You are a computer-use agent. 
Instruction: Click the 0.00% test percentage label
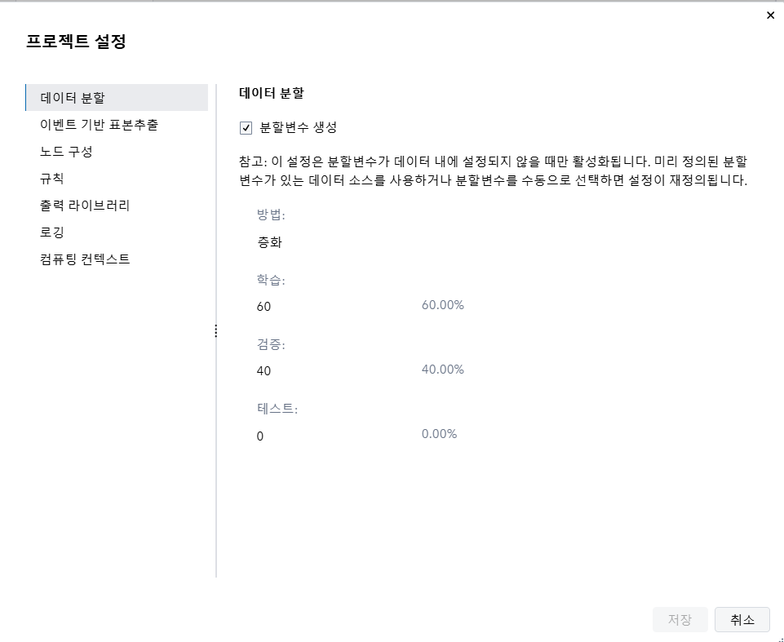tap(439, 434)
